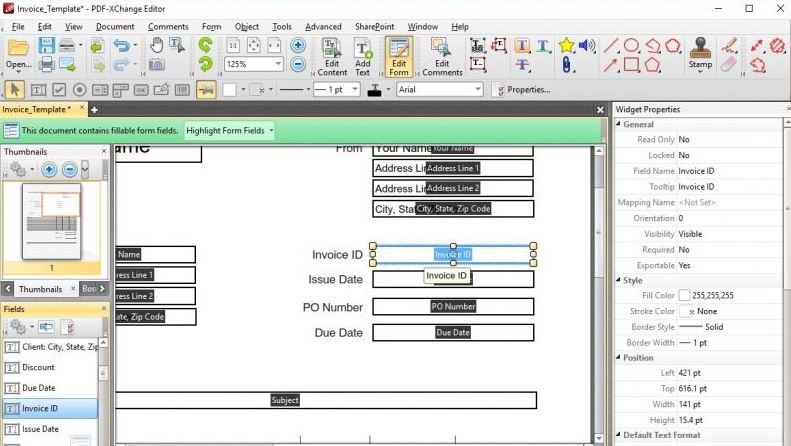The height and width of the screenshot is (446, 791).
Task: Open the Advanced menu
Action: click(x=323, y=27)
